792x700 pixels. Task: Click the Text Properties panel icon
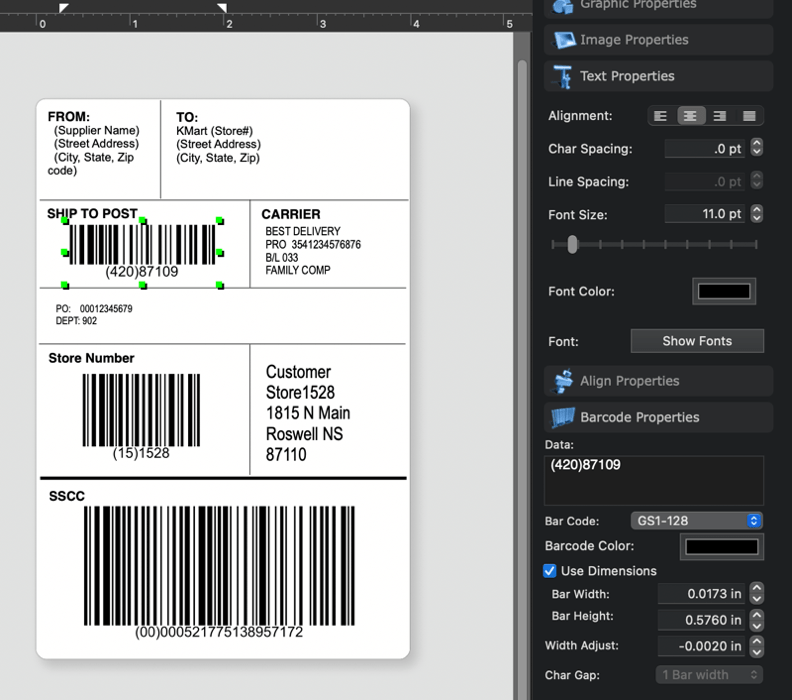point(562,76)
